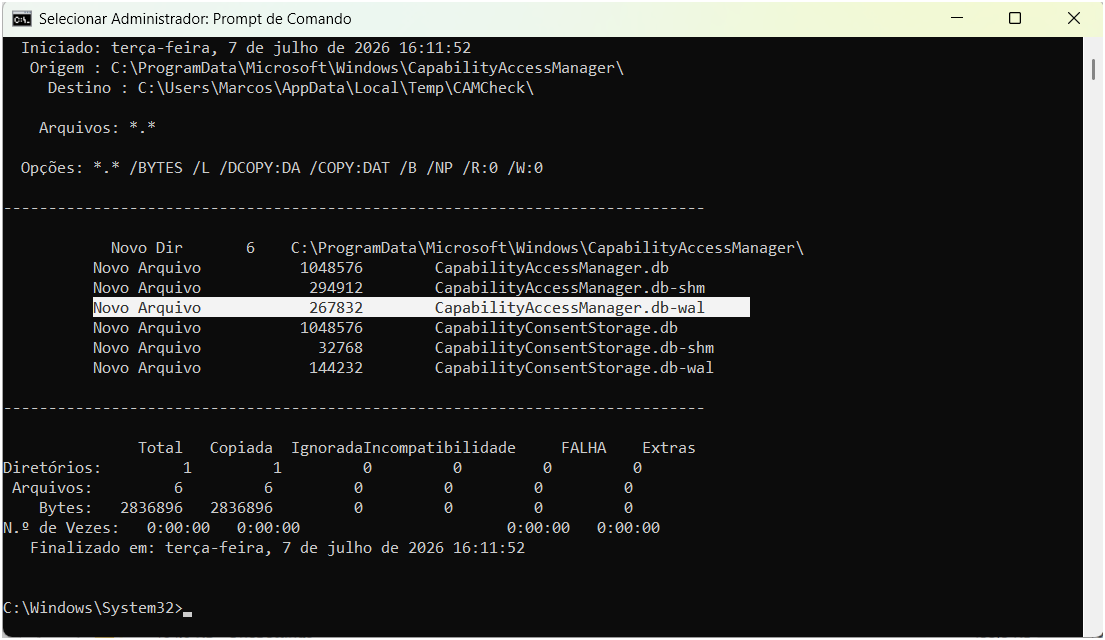This screenshot has width=1105, height=640.
Task: Click the Opções robocopy flags line
Action: [x=282, y=168]
